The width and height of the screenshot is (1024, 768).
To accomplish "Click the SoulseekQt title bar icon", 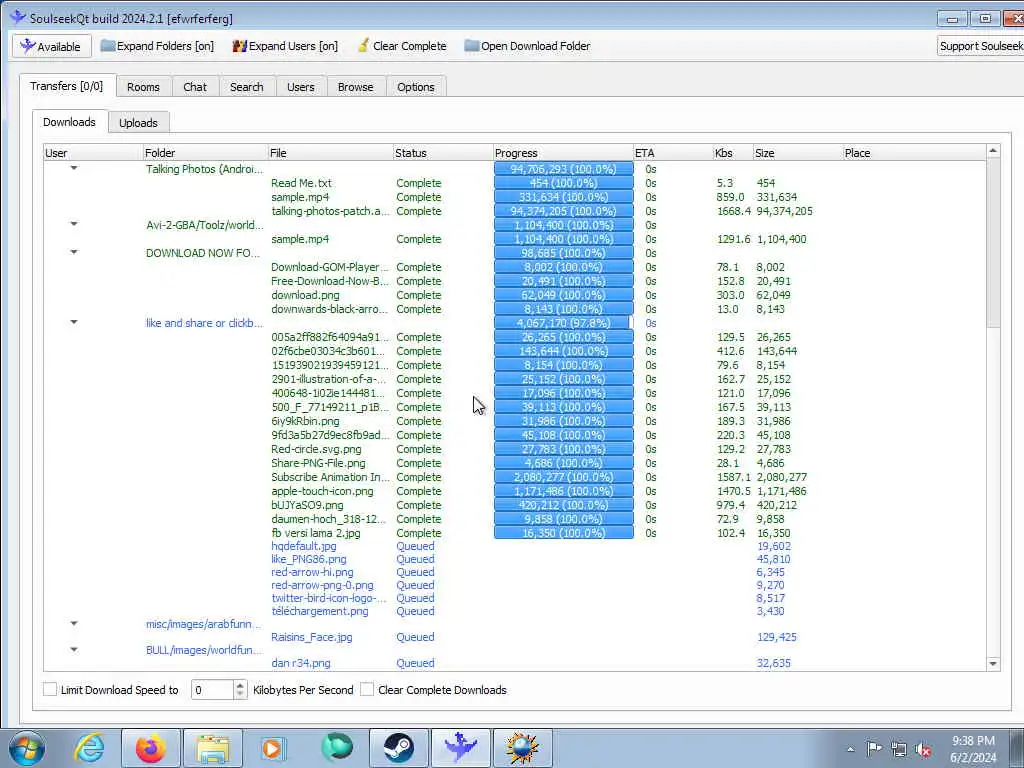I will click(18, 18).
